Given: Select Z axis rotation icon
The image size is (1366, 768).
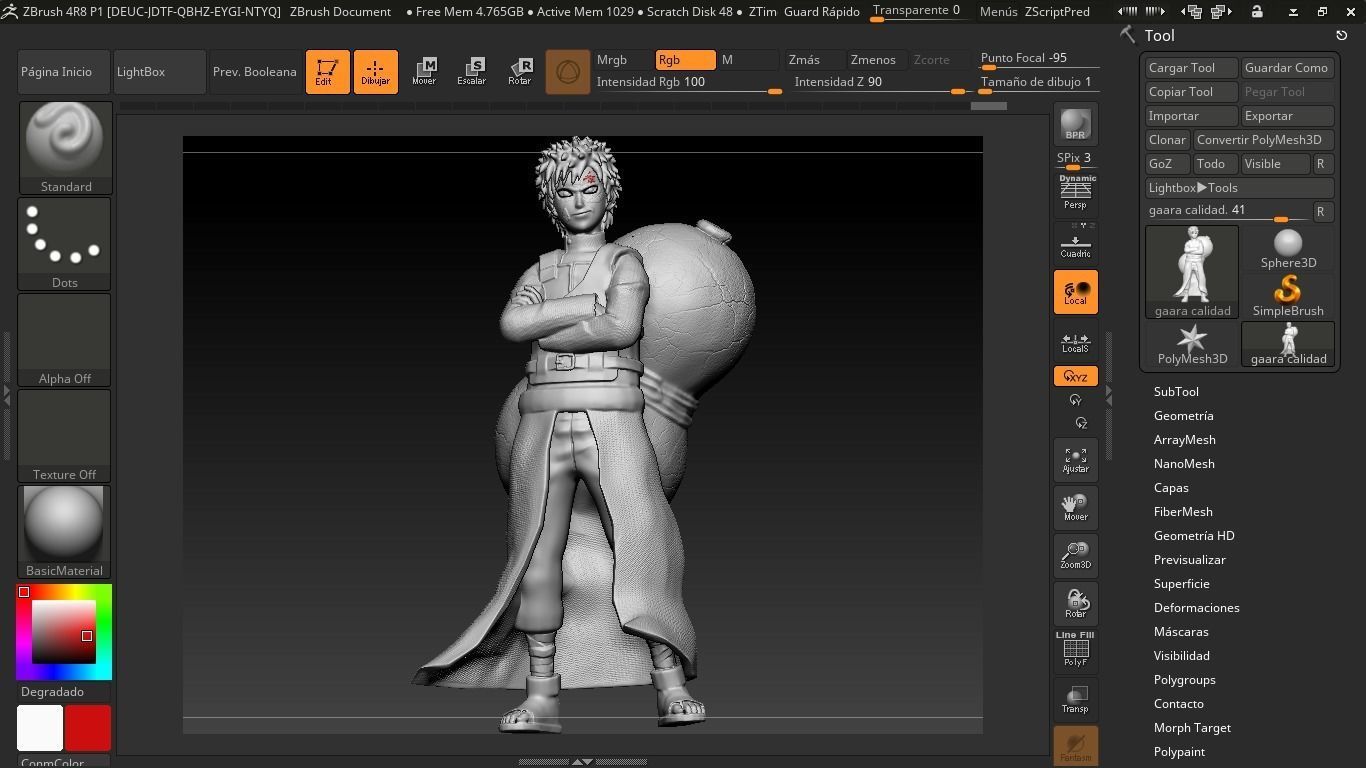Looking at the screenshot, I should click(1081, 423).
